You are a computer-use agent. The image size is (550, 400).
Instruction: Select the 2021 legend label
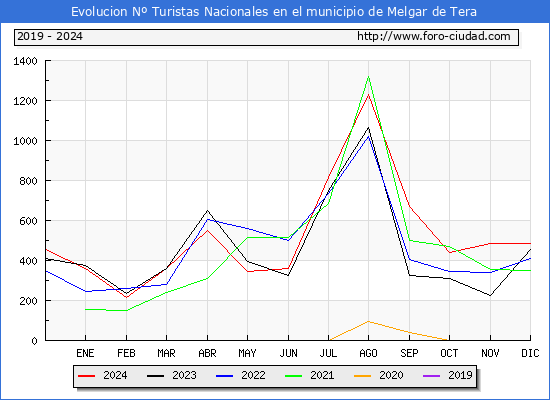322,375
